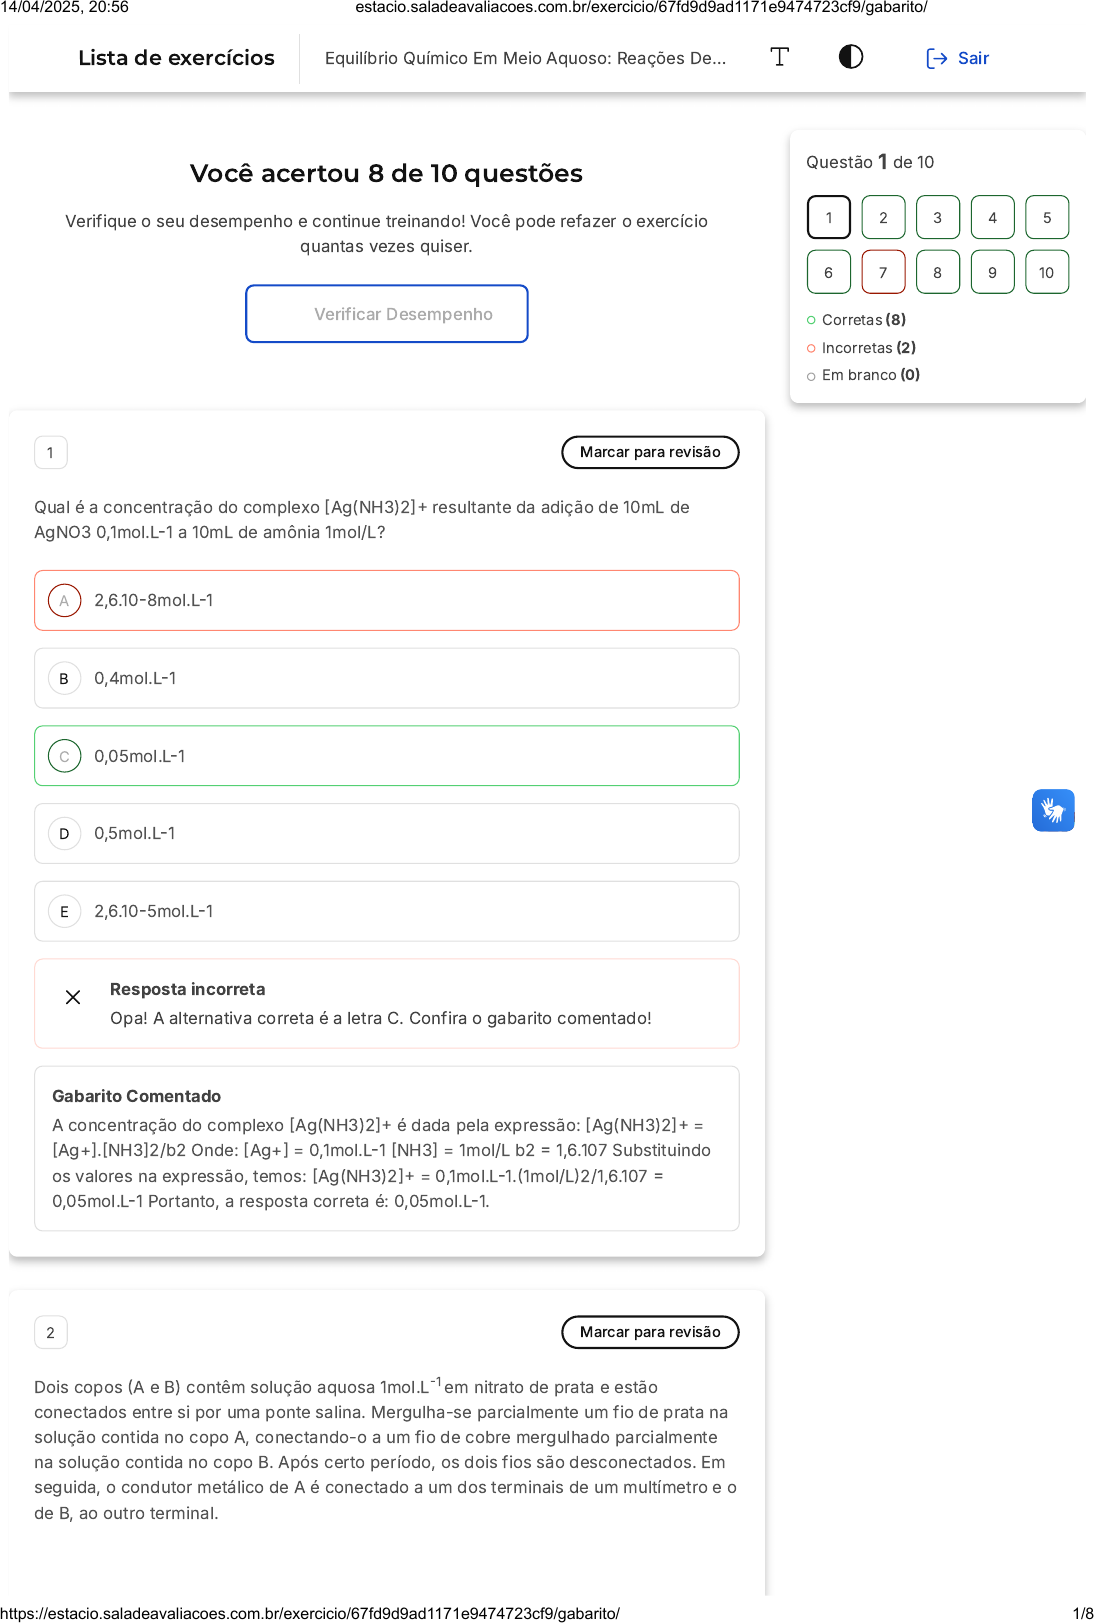Viewport: 1094px width, 1623px height.
Task: Click the Sair link text
Action: click(973, 58)
